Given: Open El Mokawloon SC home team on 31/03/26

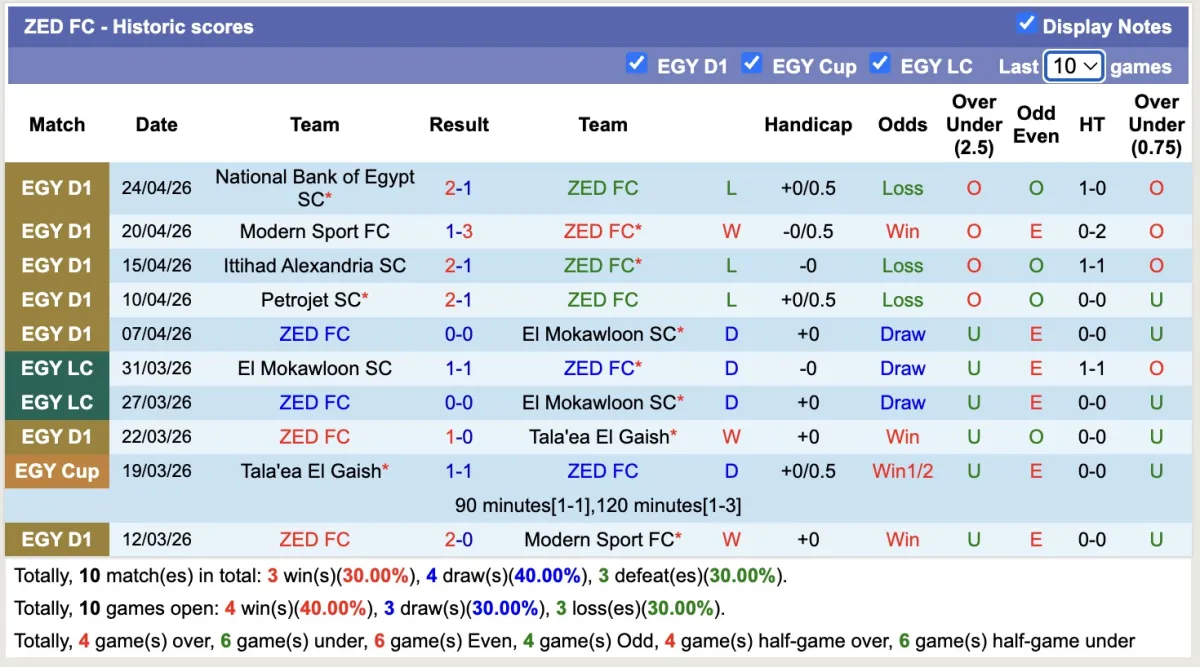Looking at the screenshot, I should pos(314,368).
